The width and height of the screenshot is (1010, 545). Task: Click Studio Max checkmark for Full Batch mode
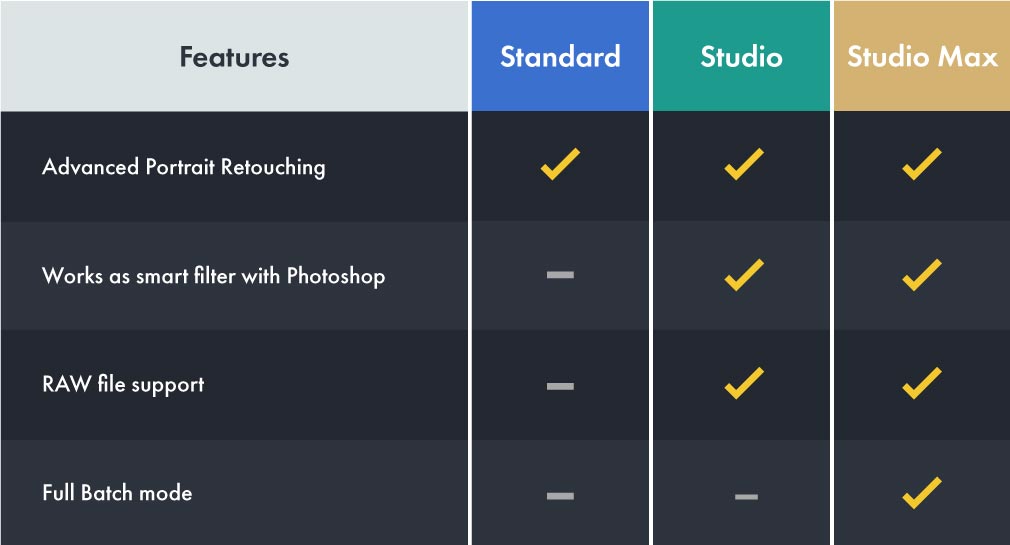[x=921, y=493]
